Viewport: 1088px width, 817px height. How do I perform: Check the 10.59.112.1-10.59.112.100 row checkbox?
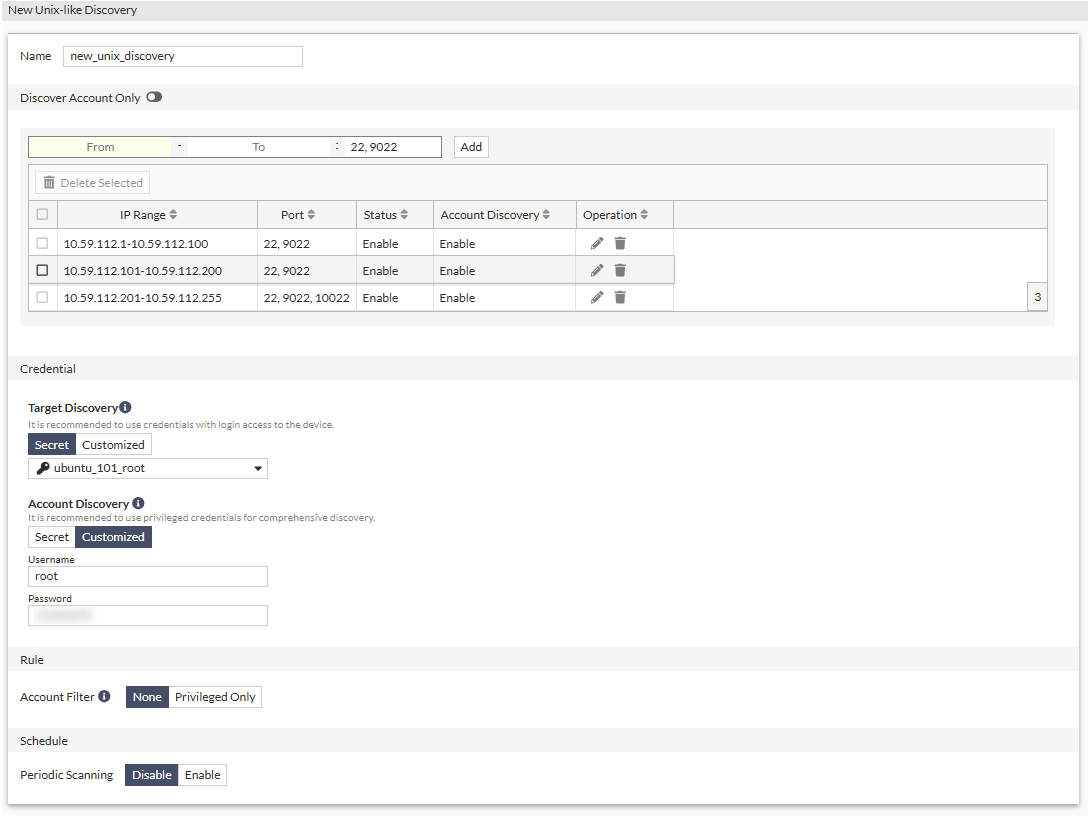pos(42,244)
